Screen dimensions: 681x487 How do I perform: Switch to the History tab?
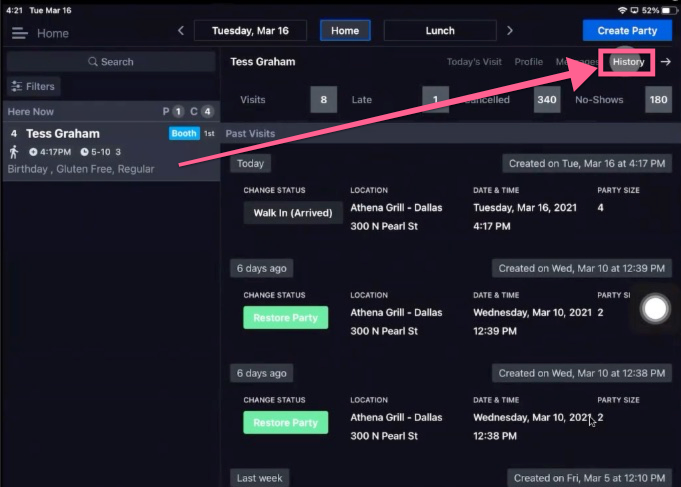[x=628, y=62]
